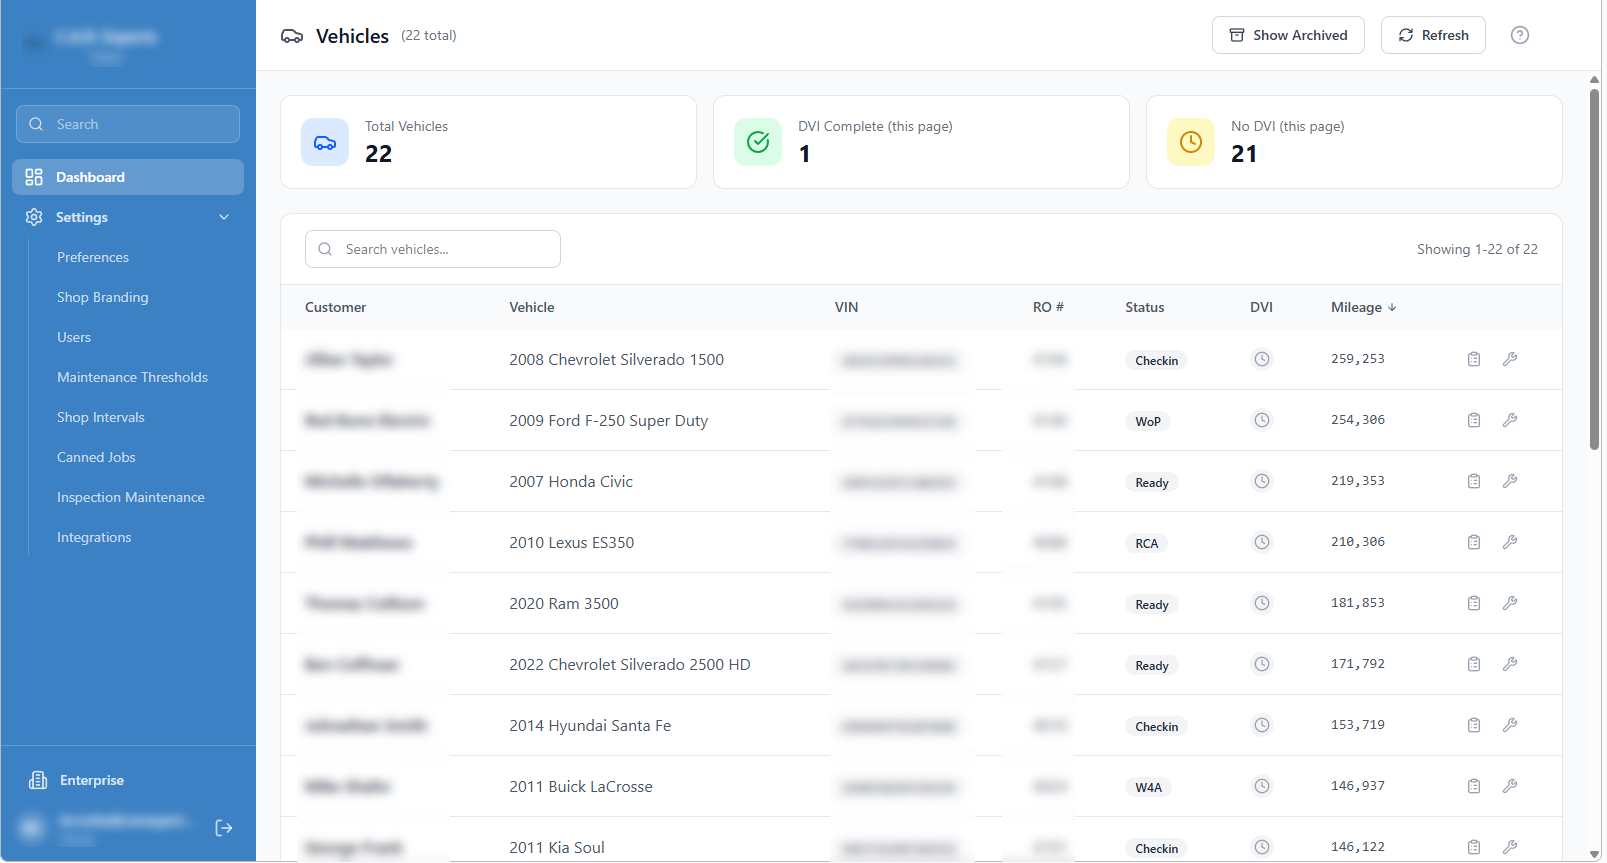This screenshot has height=863, width=1607.
Task: Collapse the Settings menu chevron
Action: coord(224,217)
